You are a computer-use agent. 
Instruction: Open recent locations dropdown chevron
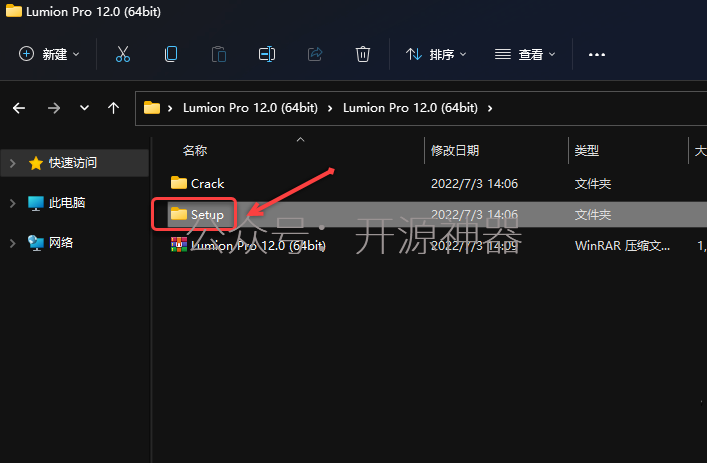tap(84, 108)
